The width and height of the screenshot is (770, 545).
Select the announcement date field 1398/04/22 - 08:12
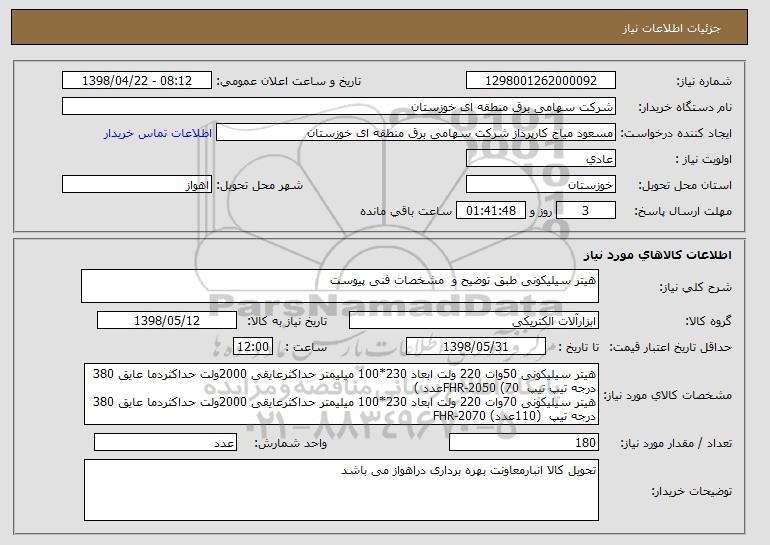click(x=137, y=81)
